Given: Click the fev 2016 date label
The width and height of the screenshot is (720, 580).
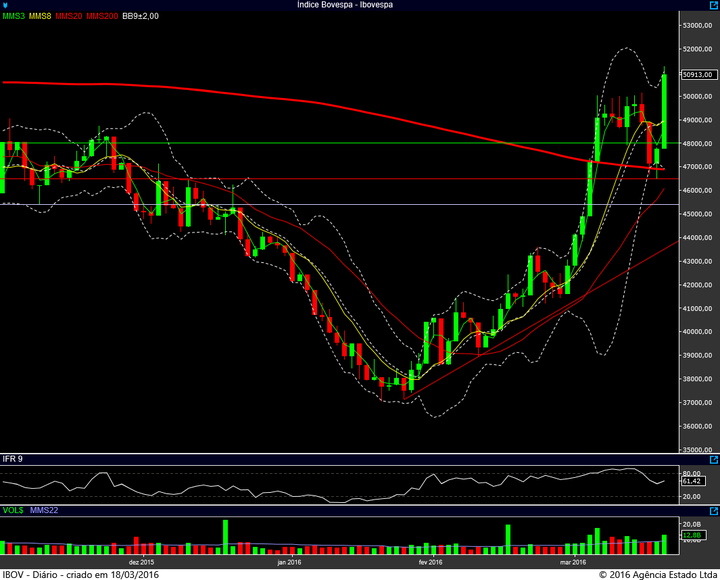Looking at the screenshot, I should tap(431, 562).
